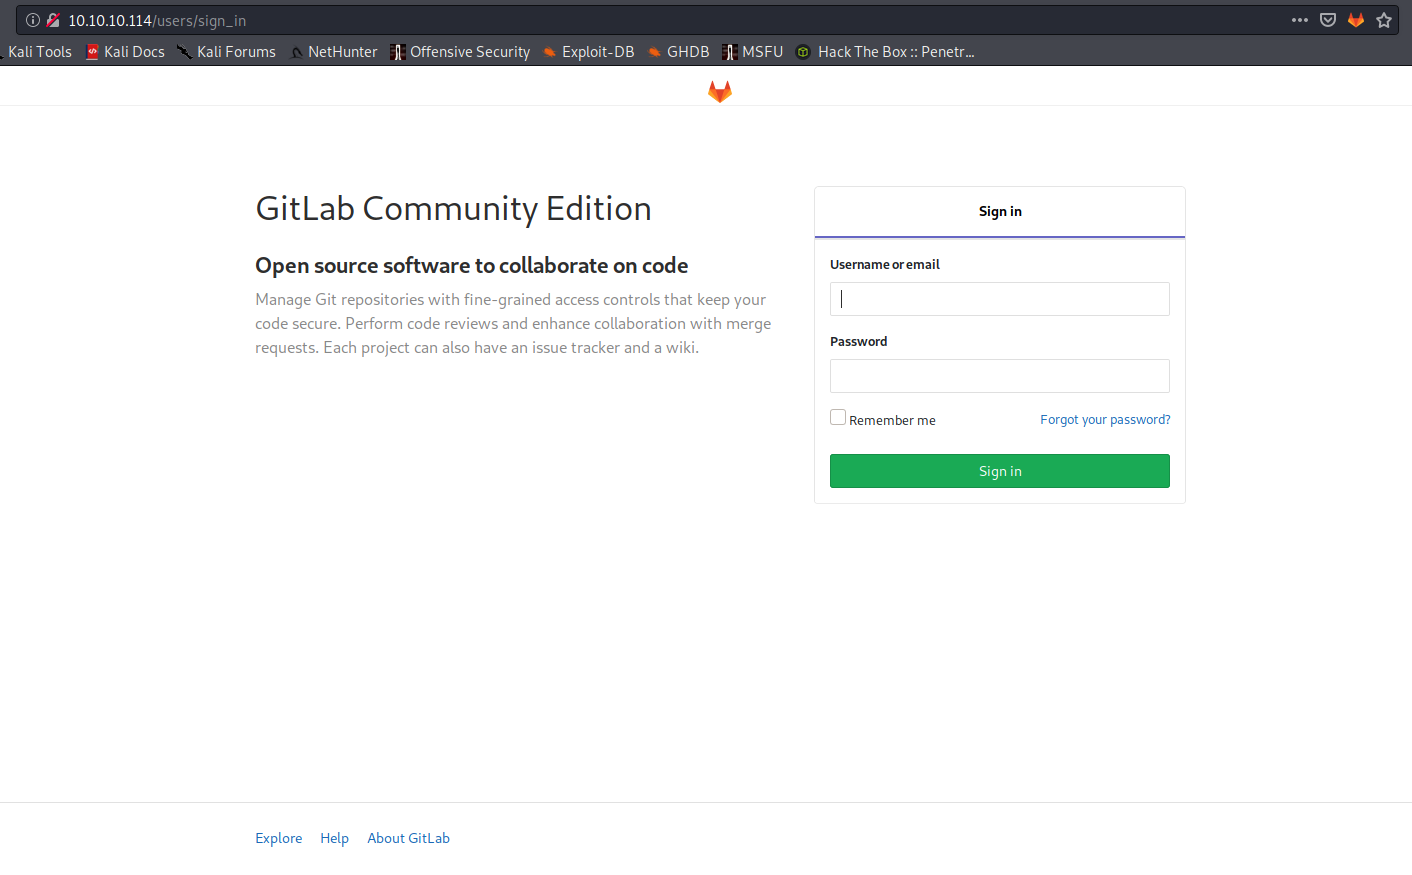Open the Hack The Box bookmark
The width and height of the screenshot is (1412, 875).
click(885, 52)
